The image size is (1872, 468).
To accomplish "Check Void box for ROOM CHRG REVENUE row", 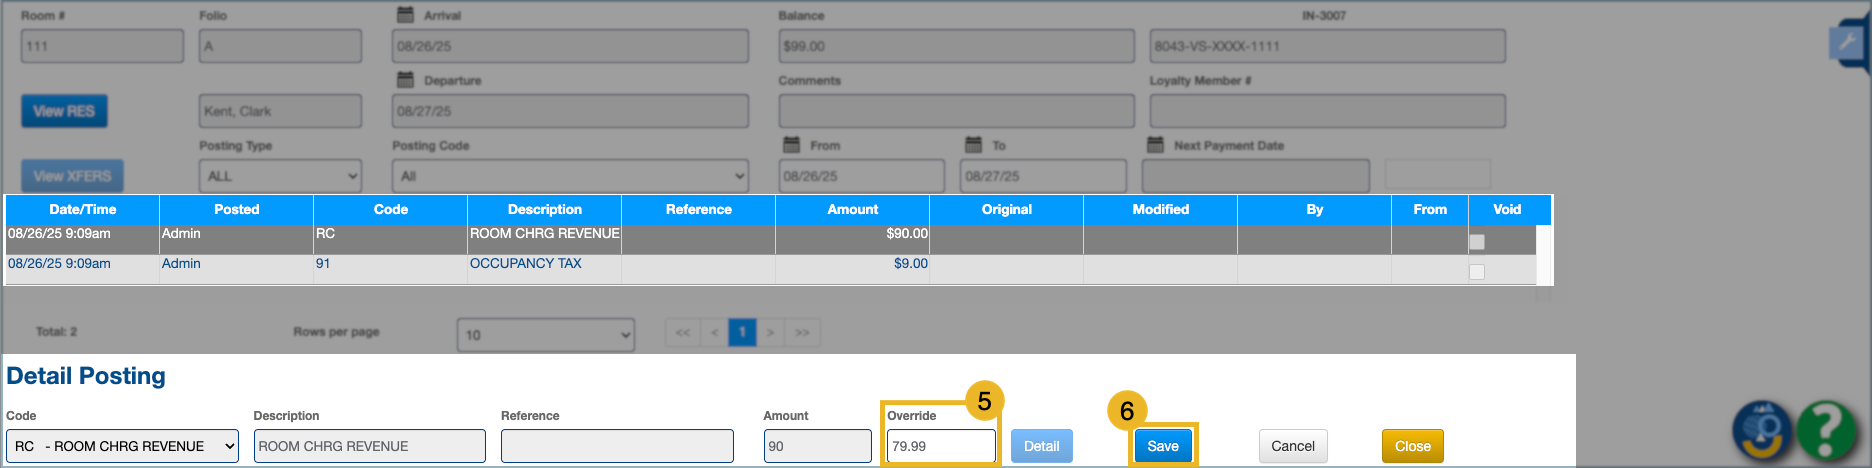I will coord(1477,242).
